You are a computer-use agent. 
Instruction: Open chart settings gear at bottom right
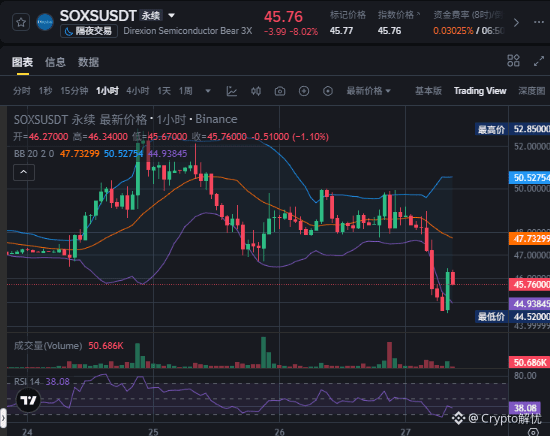tap(534, 432)
